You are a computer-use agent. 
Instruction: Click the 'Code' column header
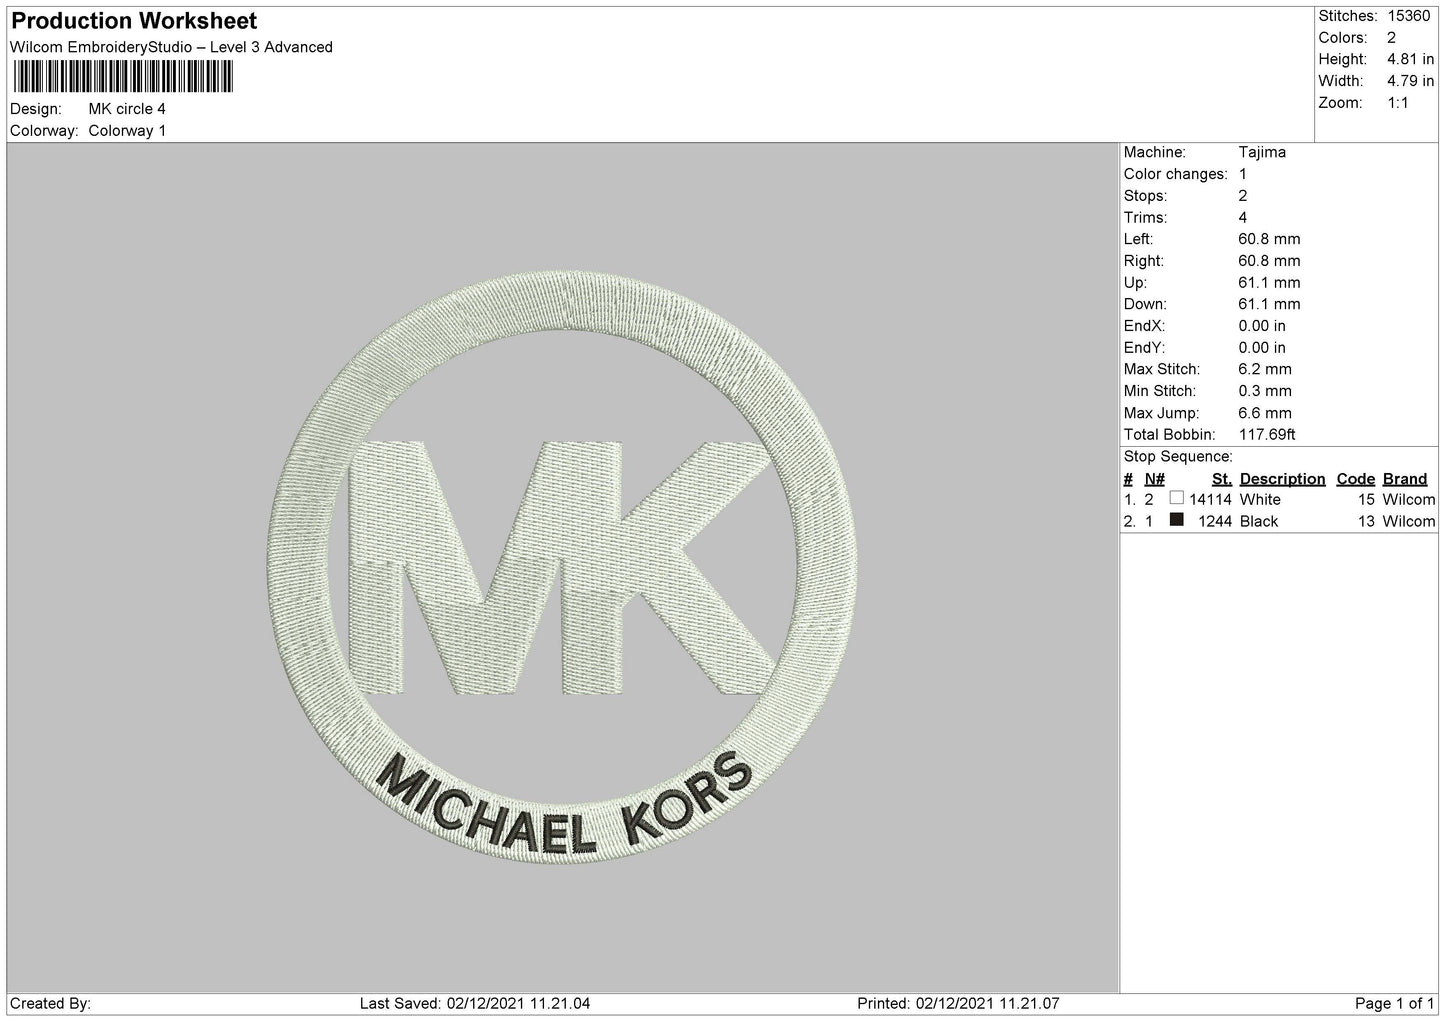click(1356, 479)
